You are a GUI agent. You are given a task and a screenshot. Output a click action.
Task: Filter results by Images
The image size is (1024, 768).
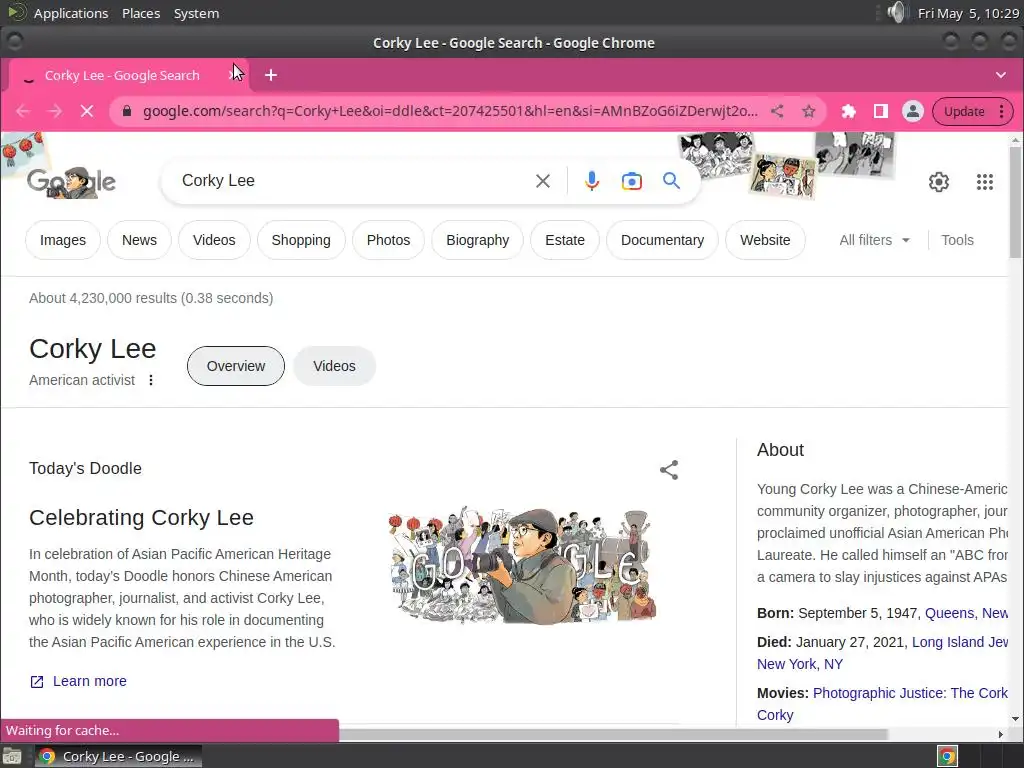tap(63, 240)
